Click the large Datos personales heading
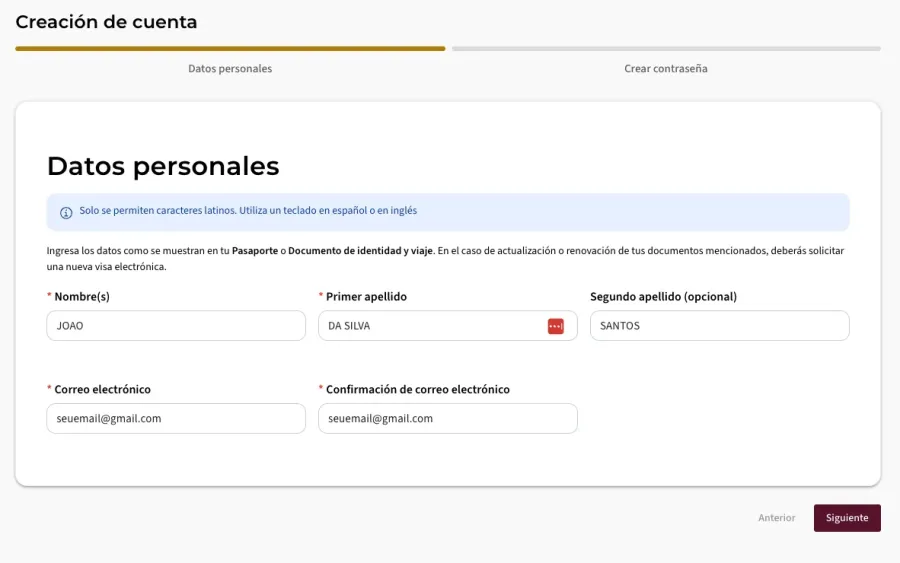The image size is (900, 563). (x=163, y=166)
